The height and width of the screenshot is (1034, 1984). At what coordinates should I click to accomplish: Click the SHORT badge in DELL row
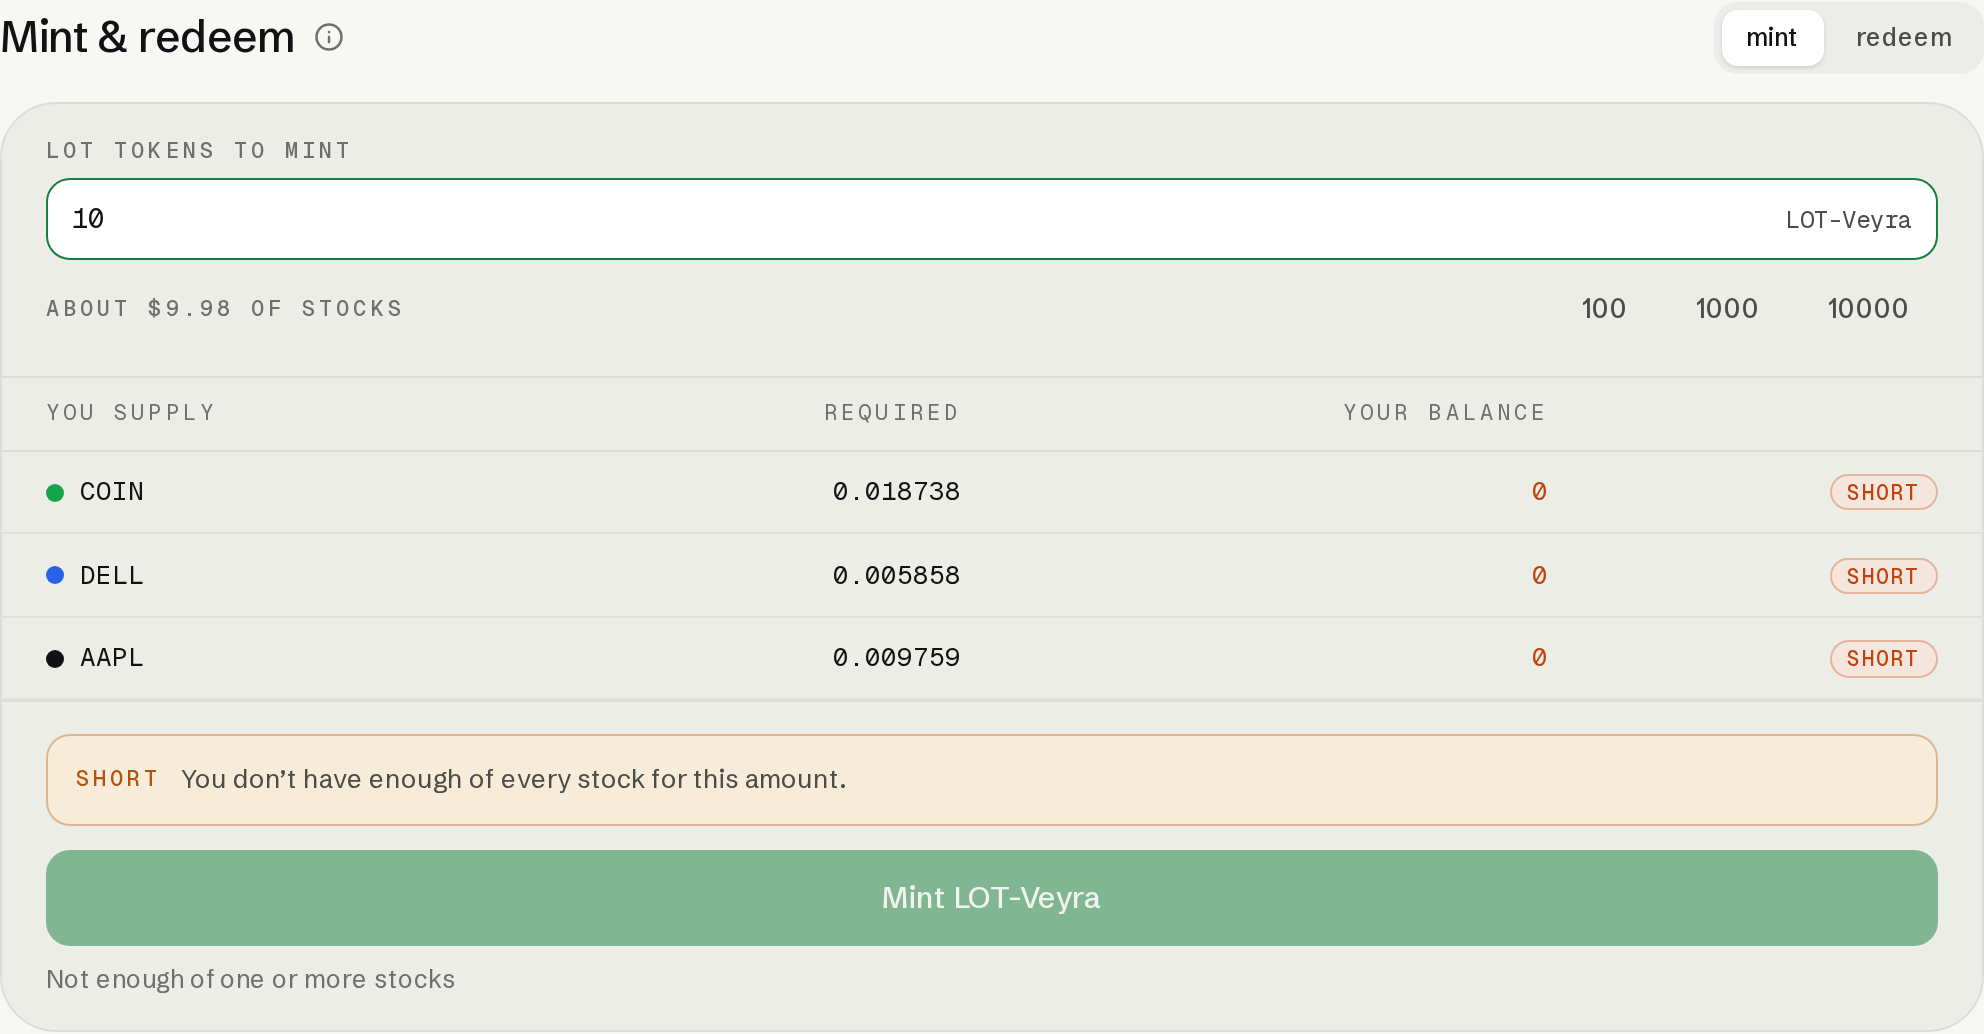(1883, 576)
